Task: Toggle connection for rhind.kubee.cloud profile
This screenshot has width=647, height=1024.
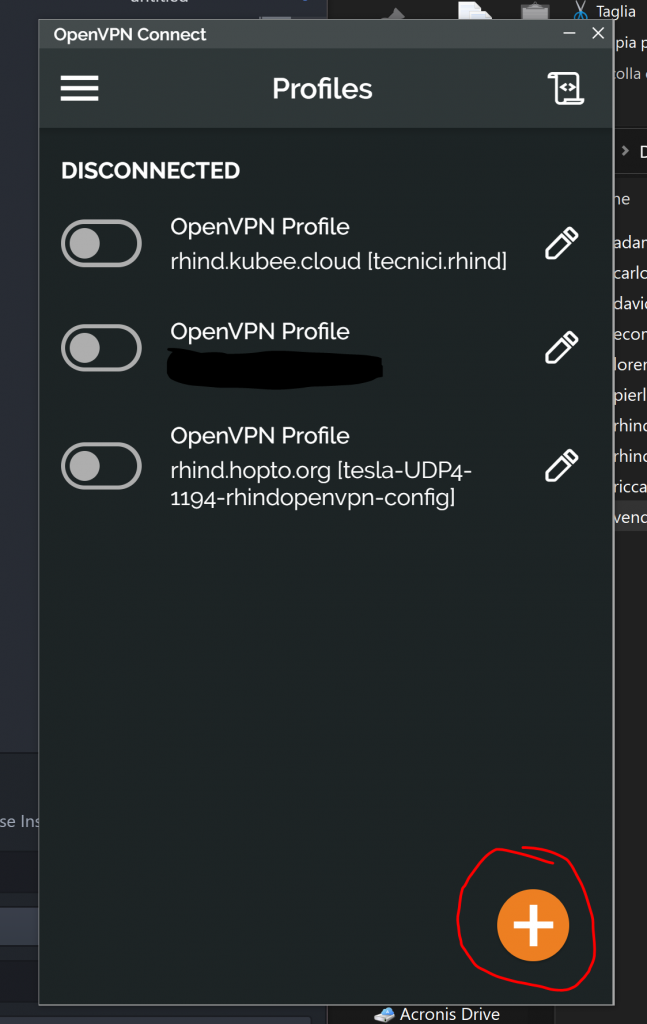Action: pyautogui.click(x=101, y=243)
